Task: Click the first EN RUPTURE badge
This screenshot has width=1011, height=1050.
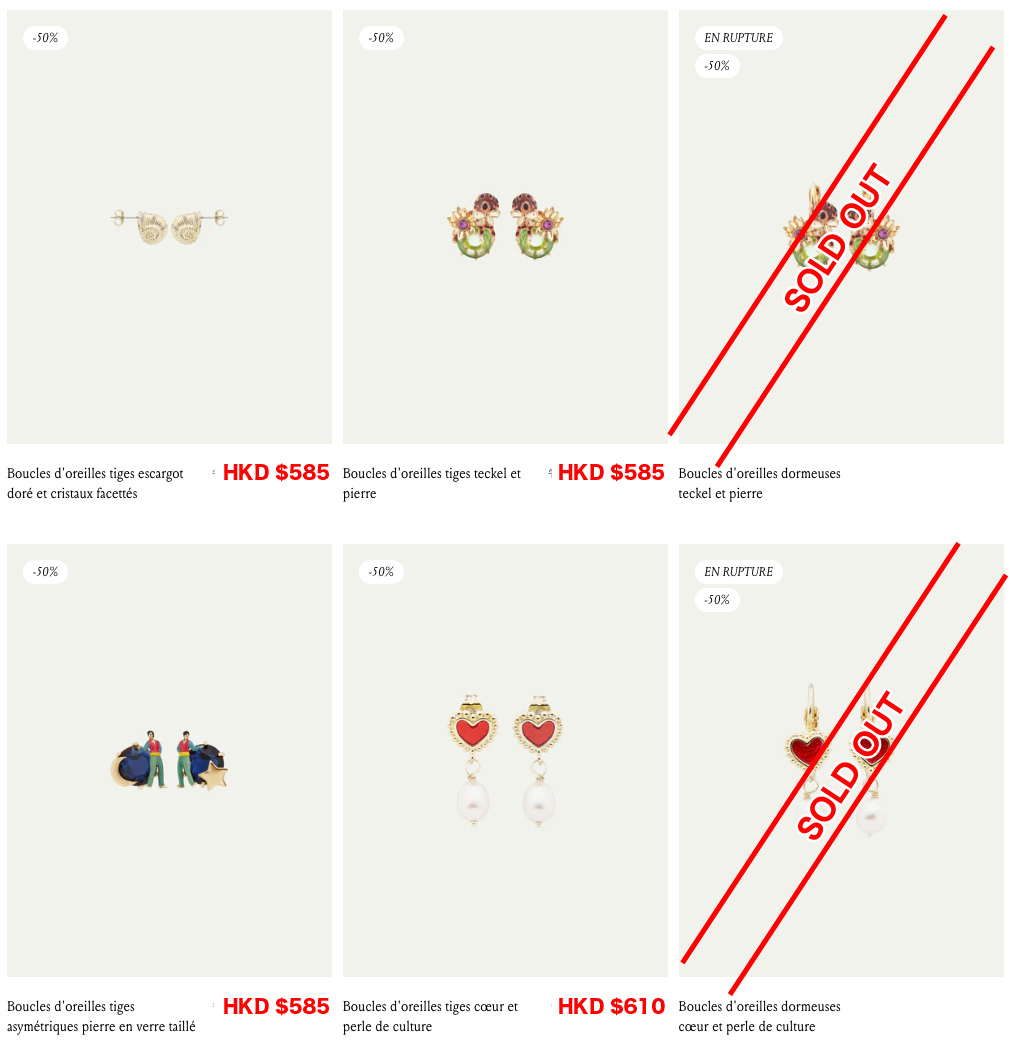Action: (x=738, y=38)
